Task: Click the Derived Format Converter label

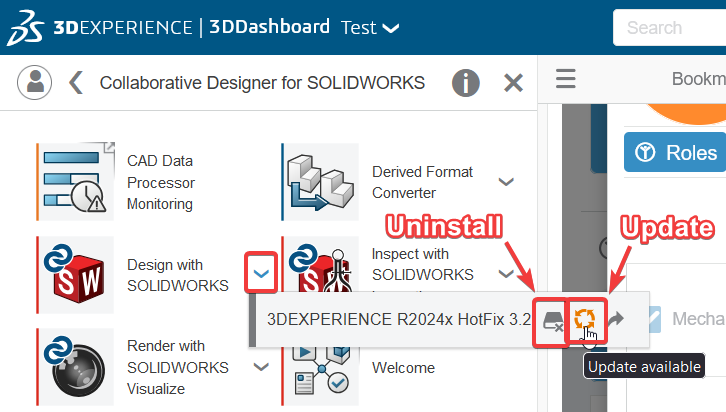Action: [x=422, y=182]
